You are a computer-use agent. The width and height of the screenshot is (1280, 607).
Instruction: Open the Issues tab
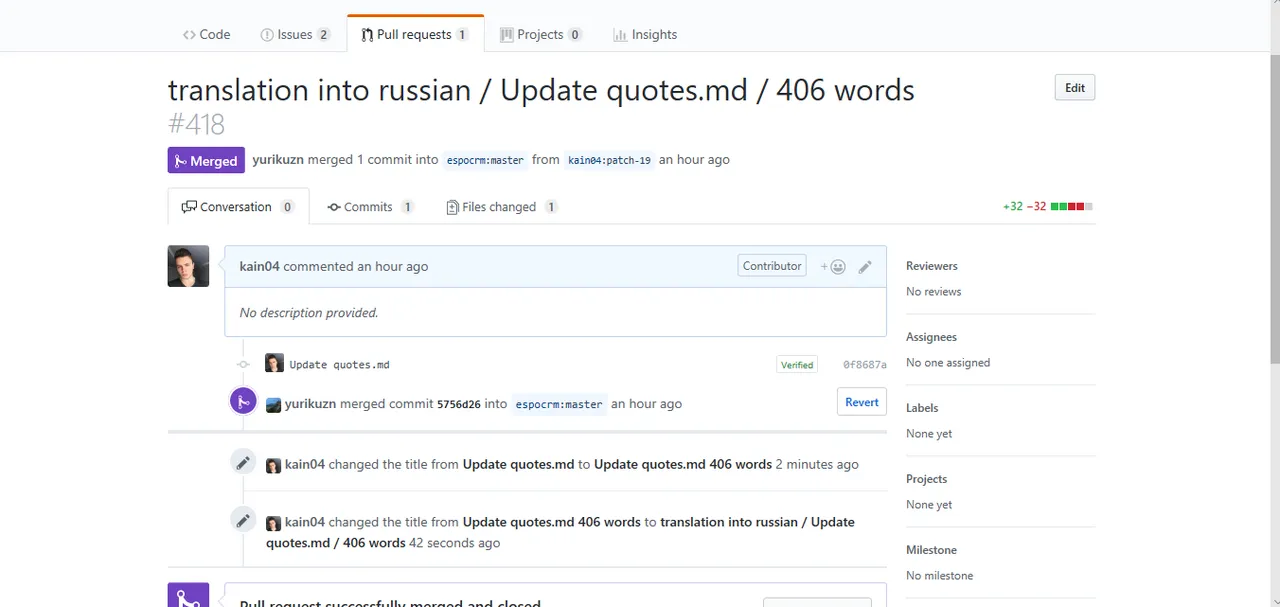click(295, 34)
